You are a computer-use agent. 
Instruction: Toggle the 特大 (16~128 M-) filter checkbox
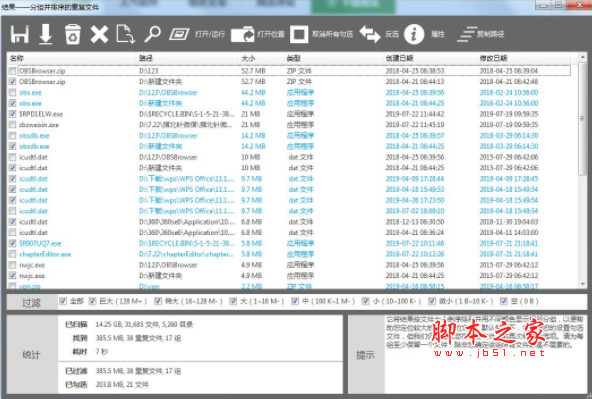coord(158,301)
